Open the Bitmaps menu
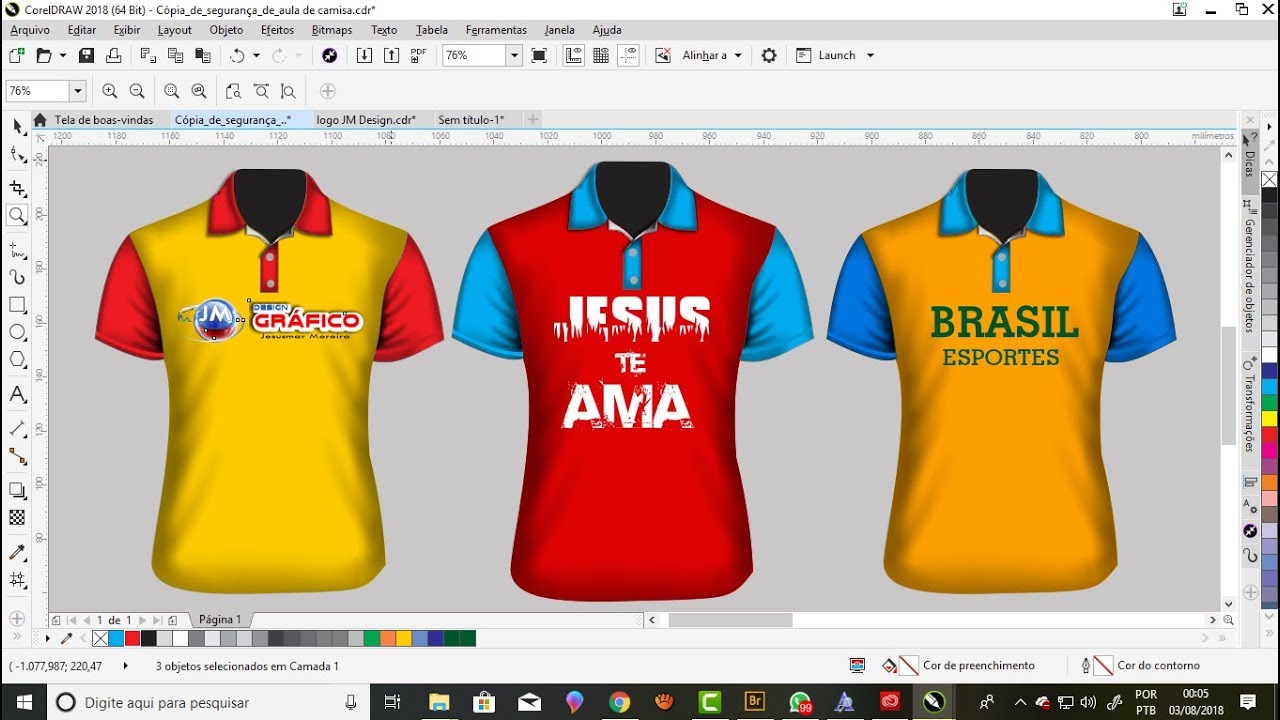 (x=331, y=30)
